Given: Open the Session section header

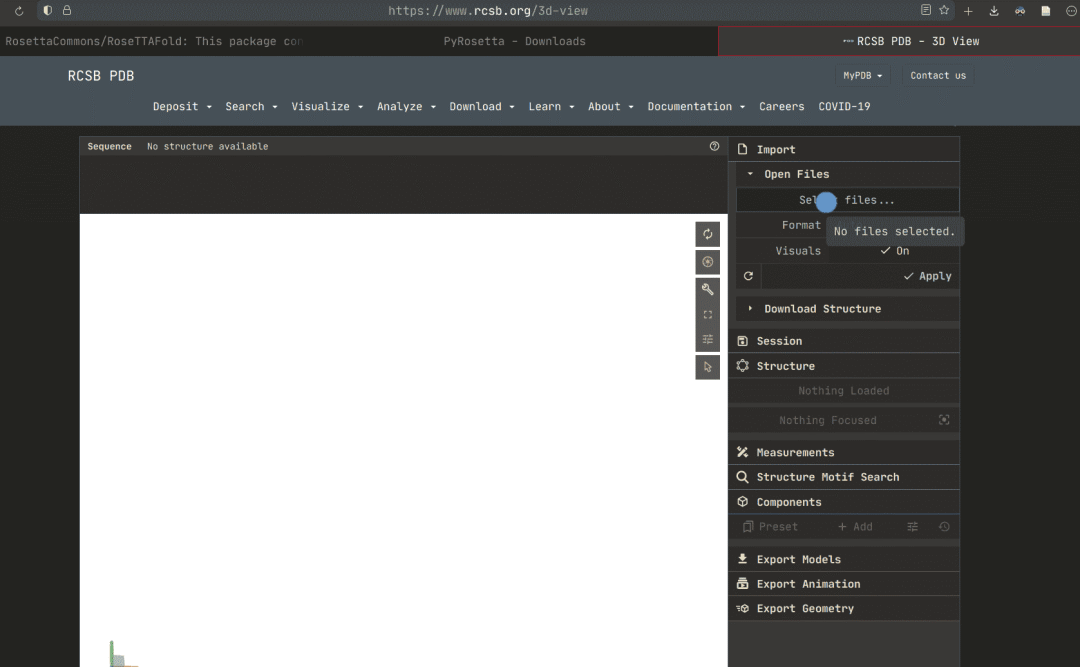Looking at the screenshot, I should tap(844, 341).
